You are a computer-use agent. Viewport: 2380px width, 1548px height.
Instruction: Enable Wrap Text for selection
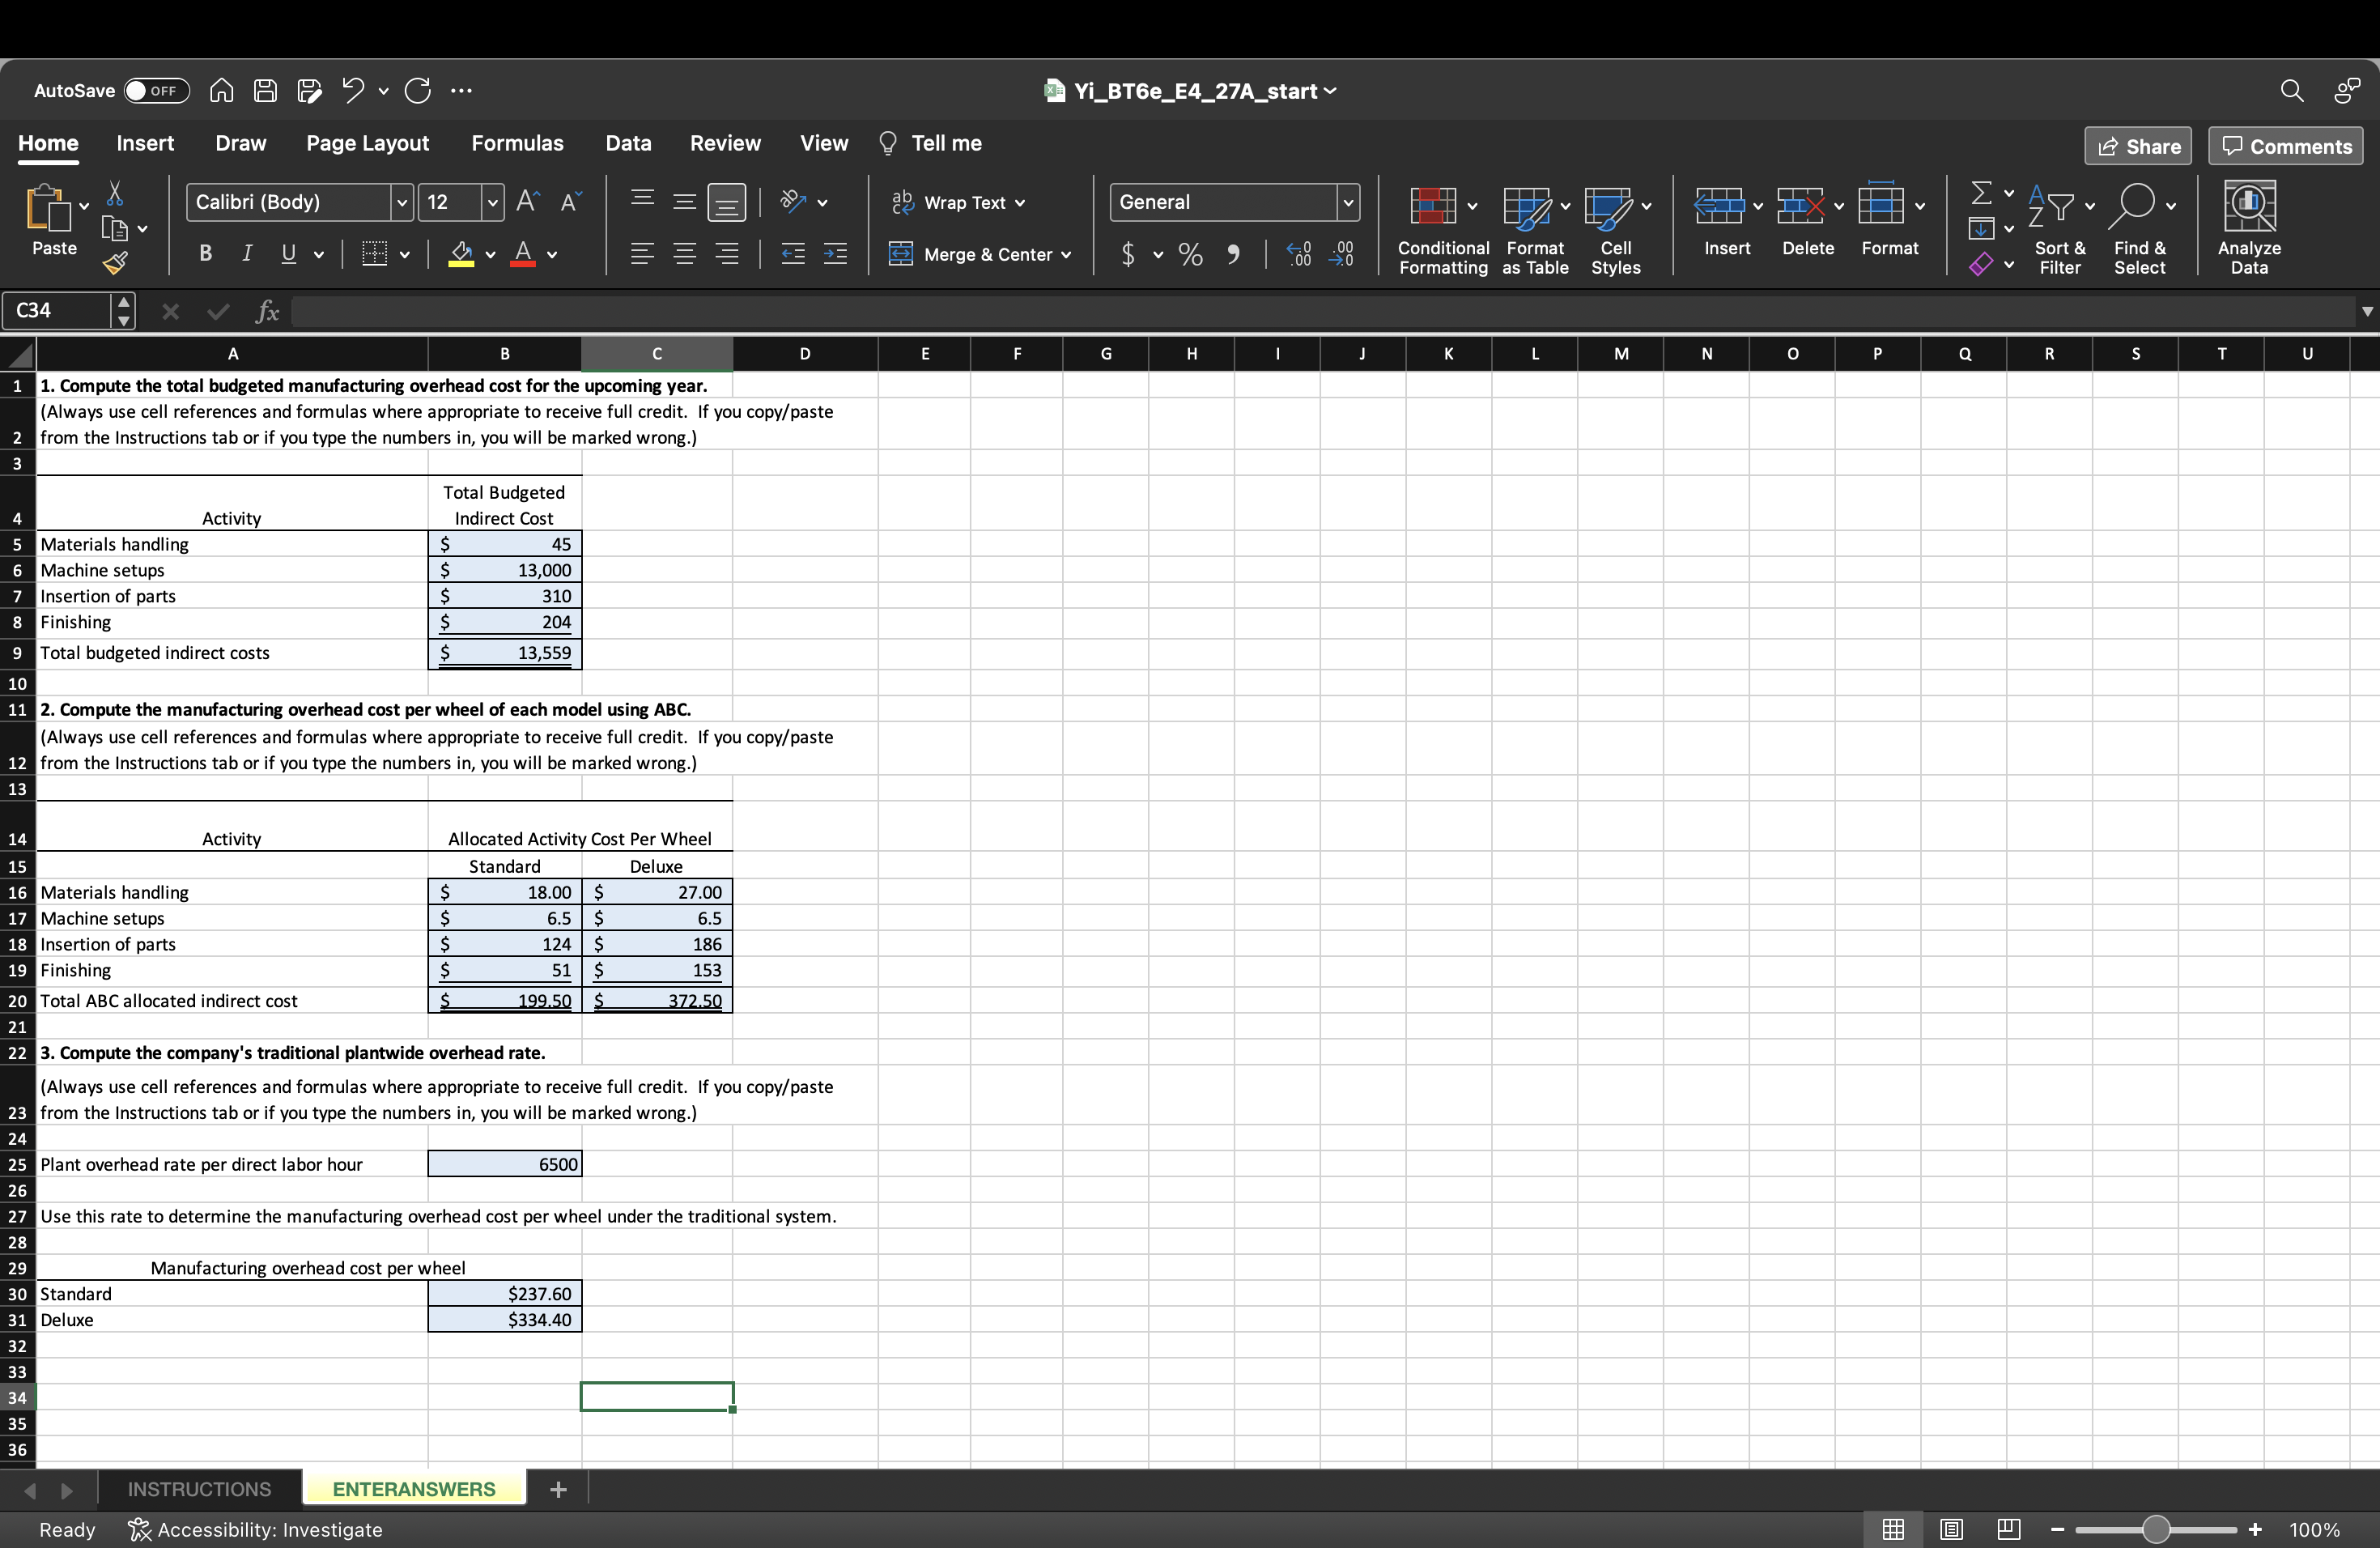coord(957,202)
